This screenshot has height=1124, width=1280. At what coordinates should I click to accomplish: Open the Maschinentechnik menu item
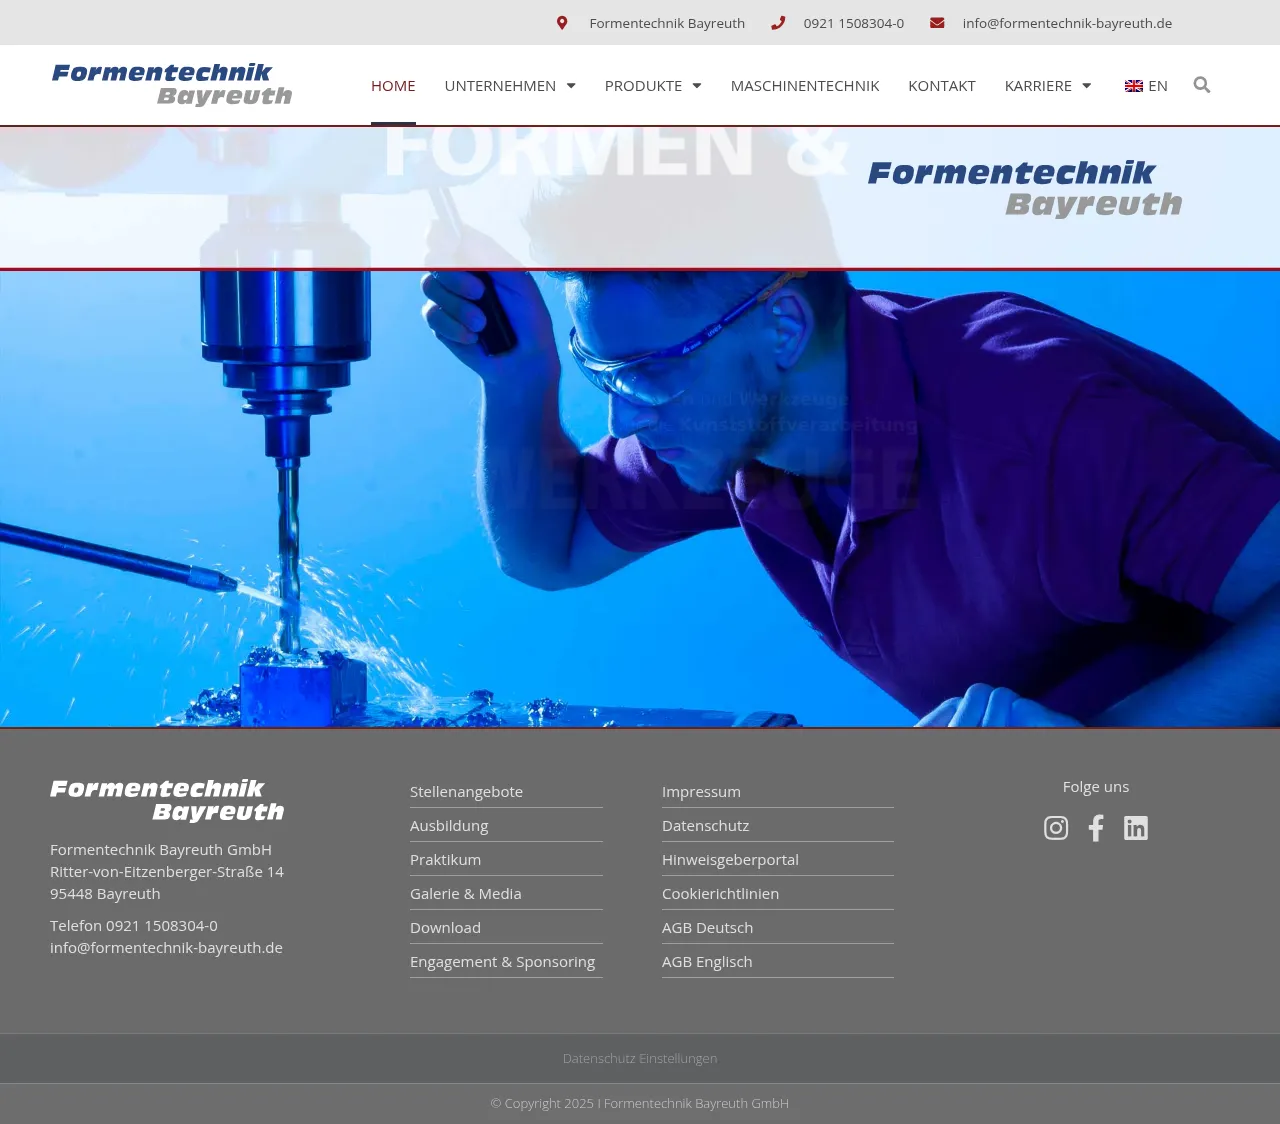805,86
